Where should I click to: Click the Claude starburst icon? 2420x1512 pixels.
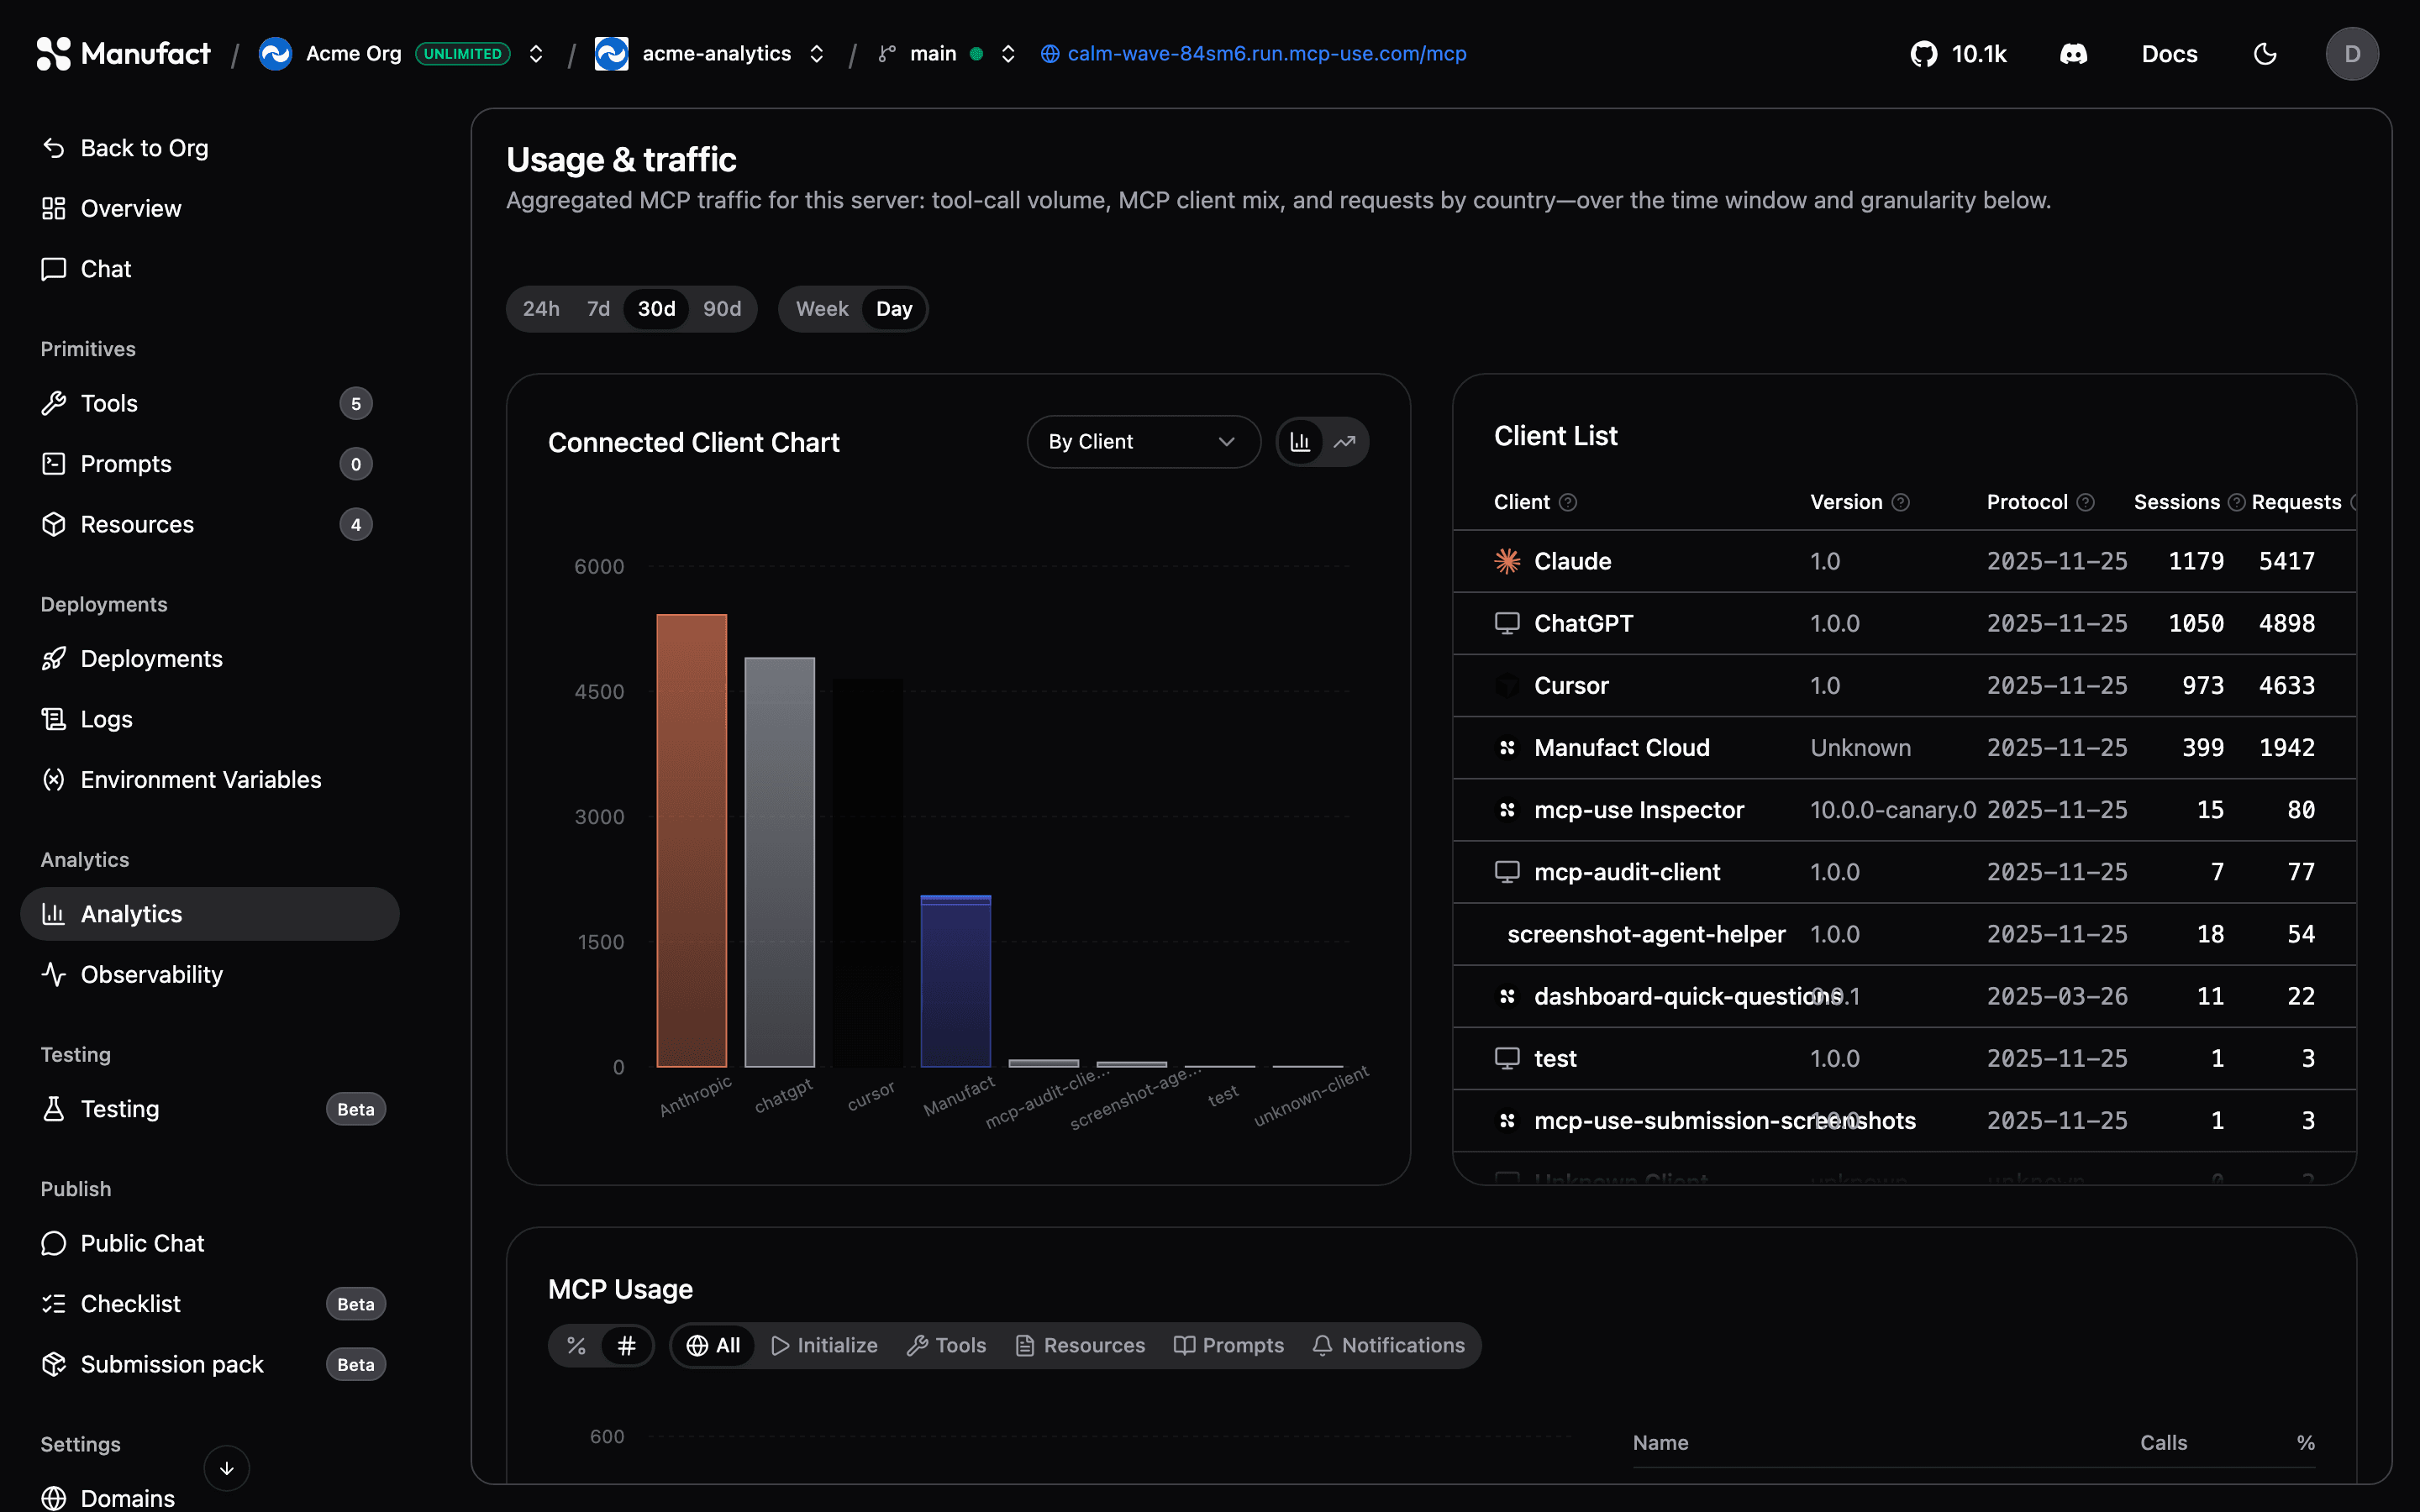pos(1507,561)
